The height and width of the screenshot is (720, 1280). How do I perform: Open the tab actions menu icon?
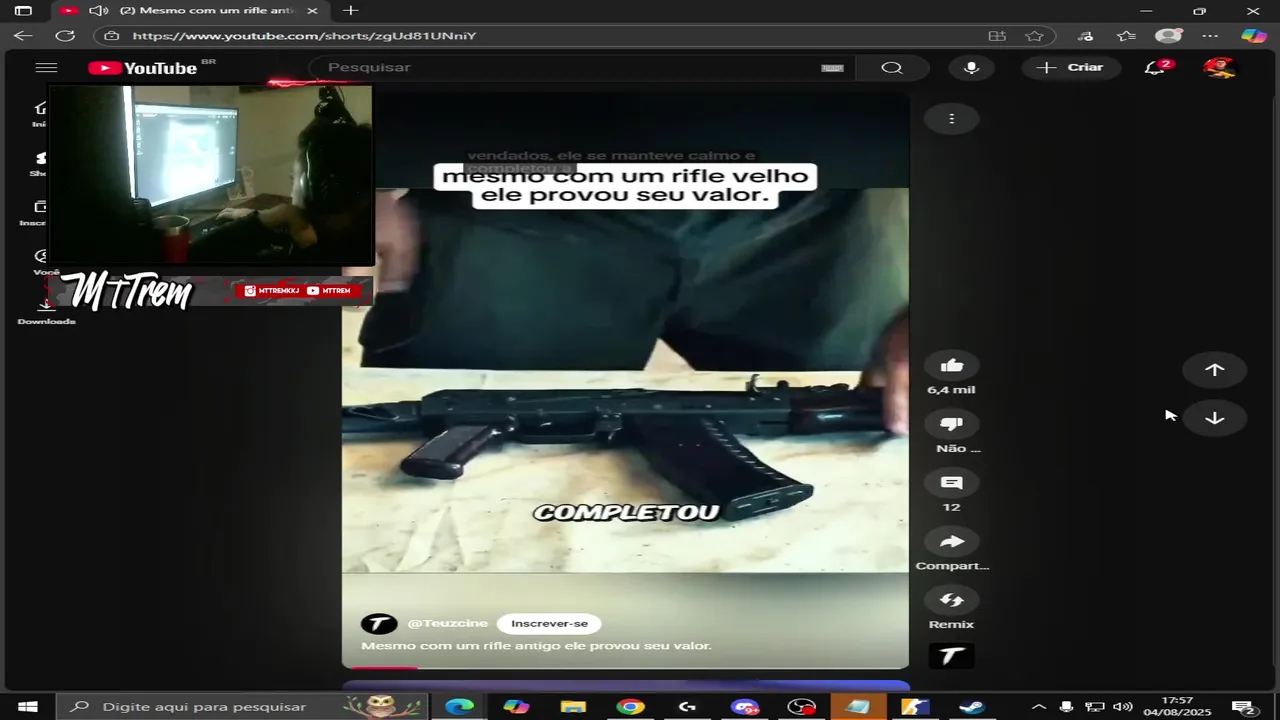point(23,11)
